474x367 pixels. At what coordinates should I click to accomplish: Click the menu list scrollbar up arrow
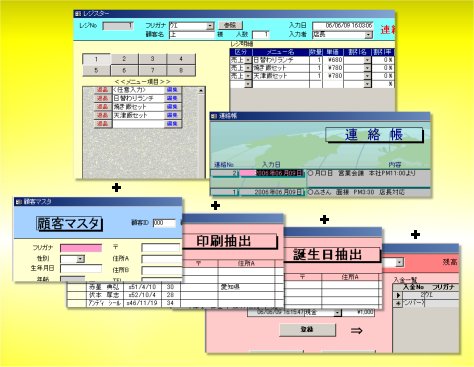[x=201, y=90]
